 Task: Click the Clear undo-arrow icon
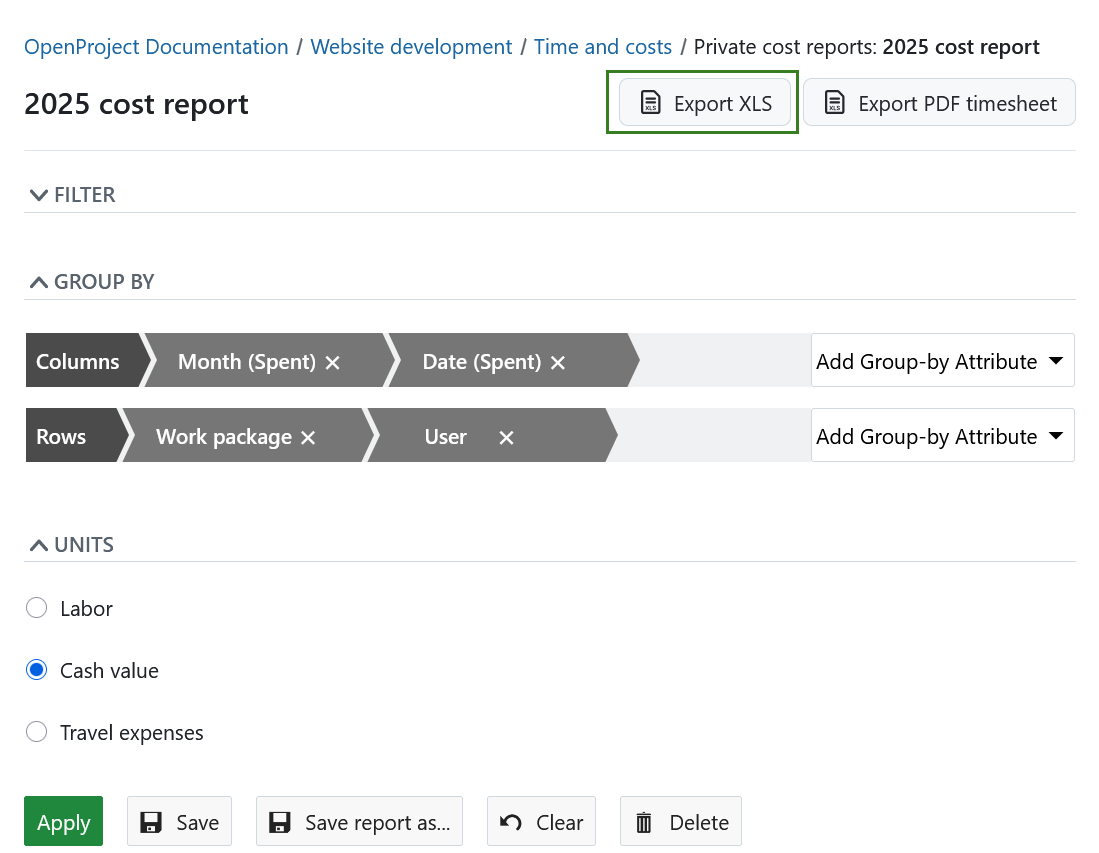coord(510,821)
